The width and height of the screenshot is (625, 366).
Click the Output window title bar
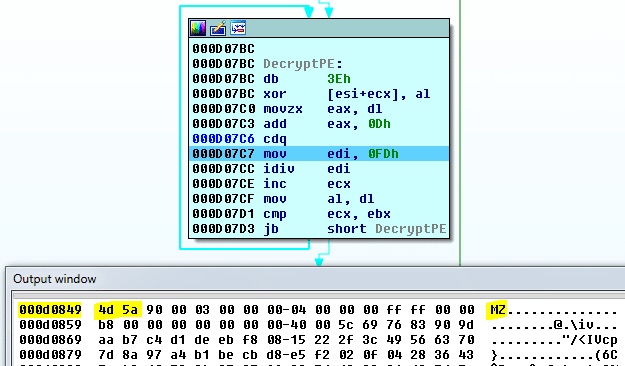click(315, 279)
